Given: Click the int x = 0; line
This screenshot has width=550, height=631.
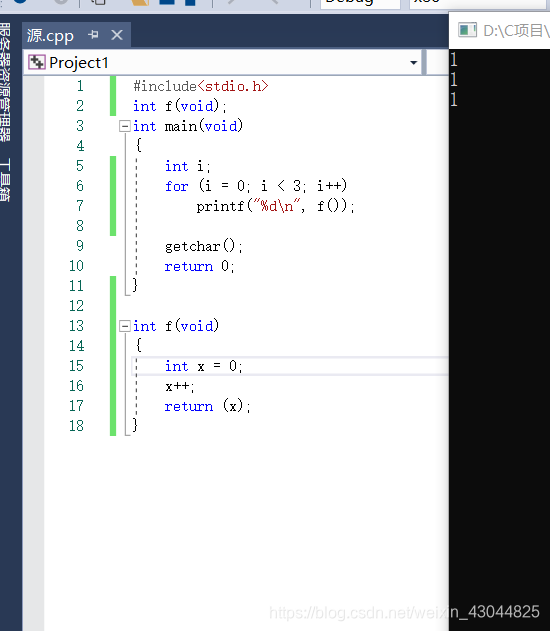Looking at the screenshot, I should [x=204, y=366].
